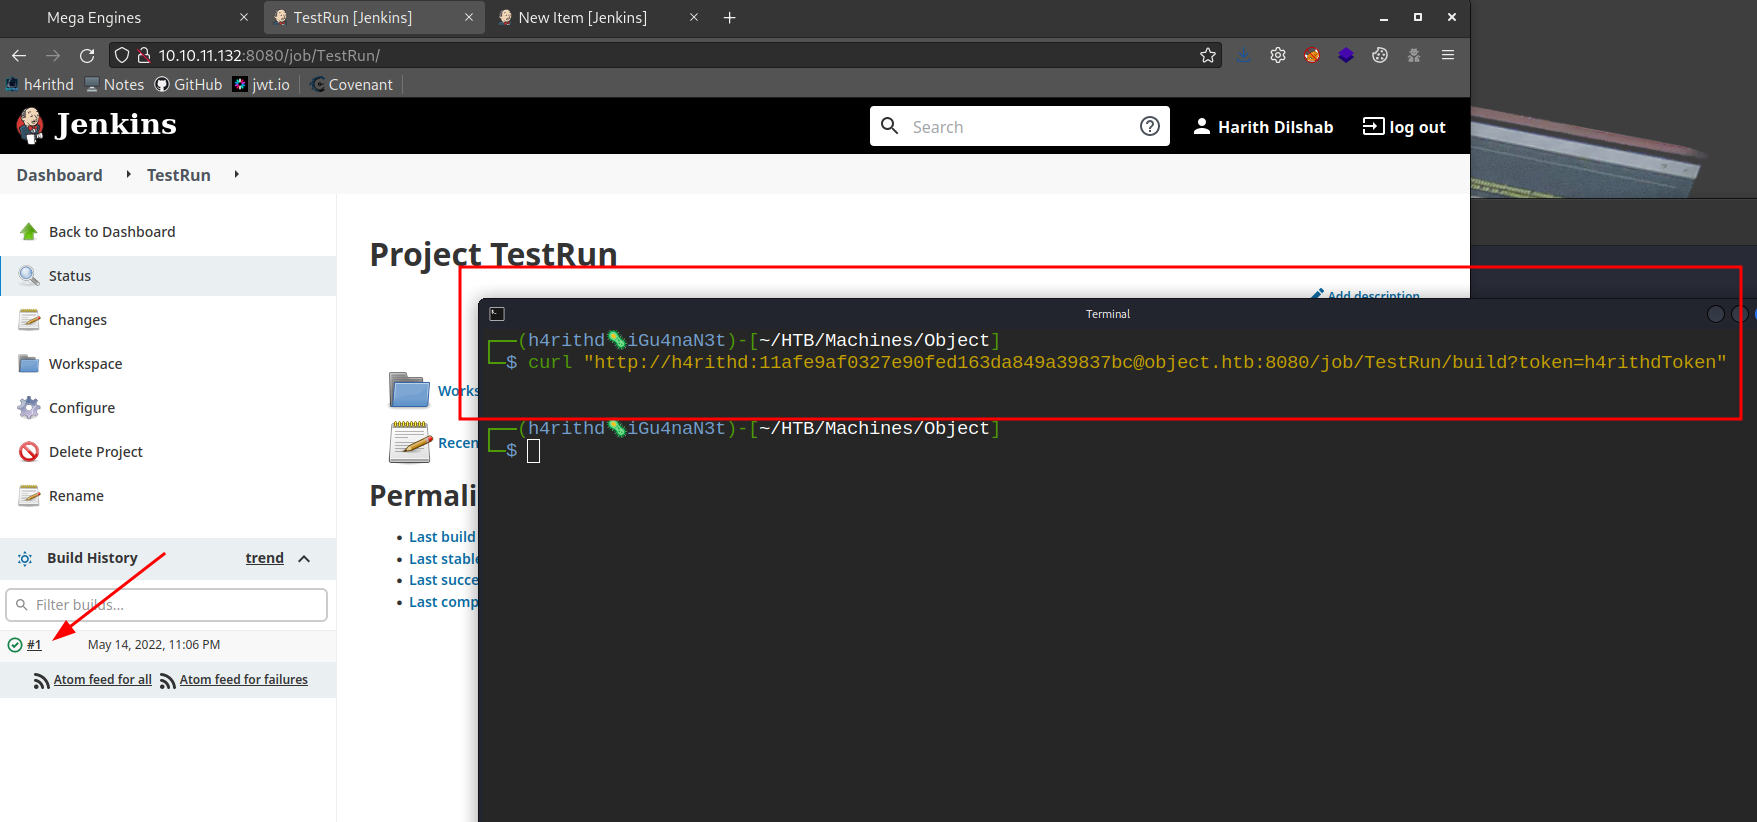Click the log out arrow icon

1374,126
